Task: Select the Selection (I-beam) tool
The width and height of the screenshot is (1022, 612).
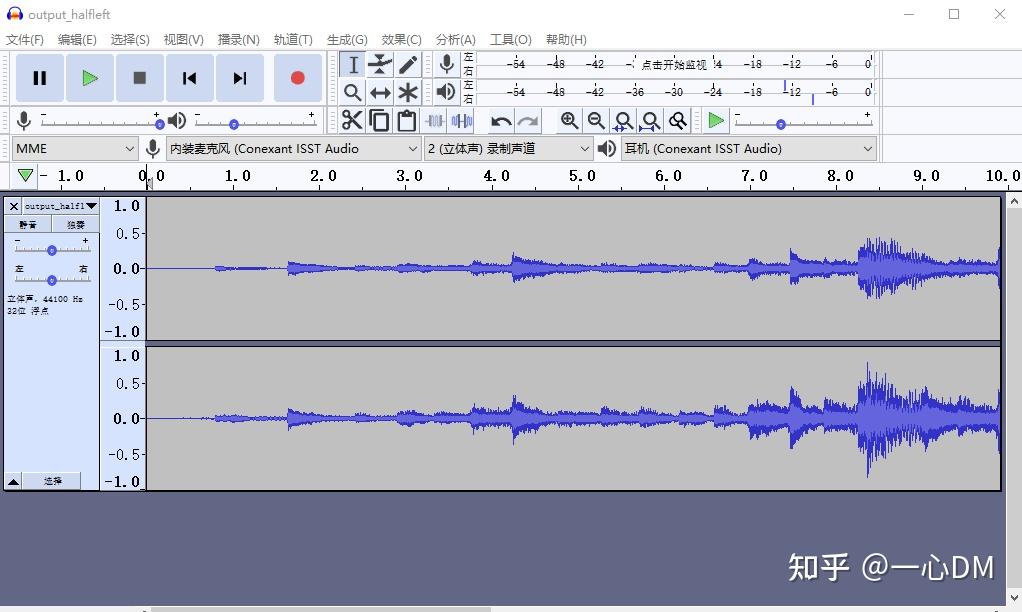Action: point(353,65)
